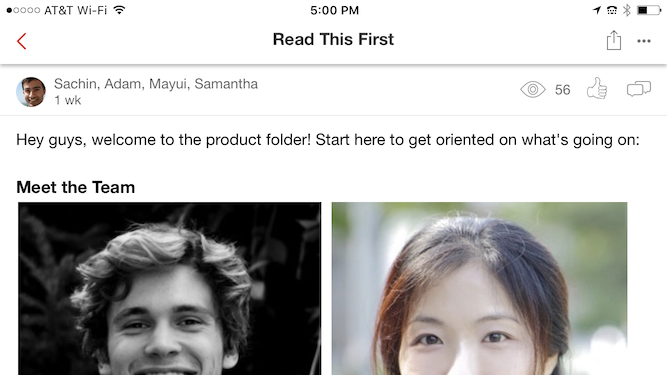Open the black-and-white team member photo

[x=169, y=289]
